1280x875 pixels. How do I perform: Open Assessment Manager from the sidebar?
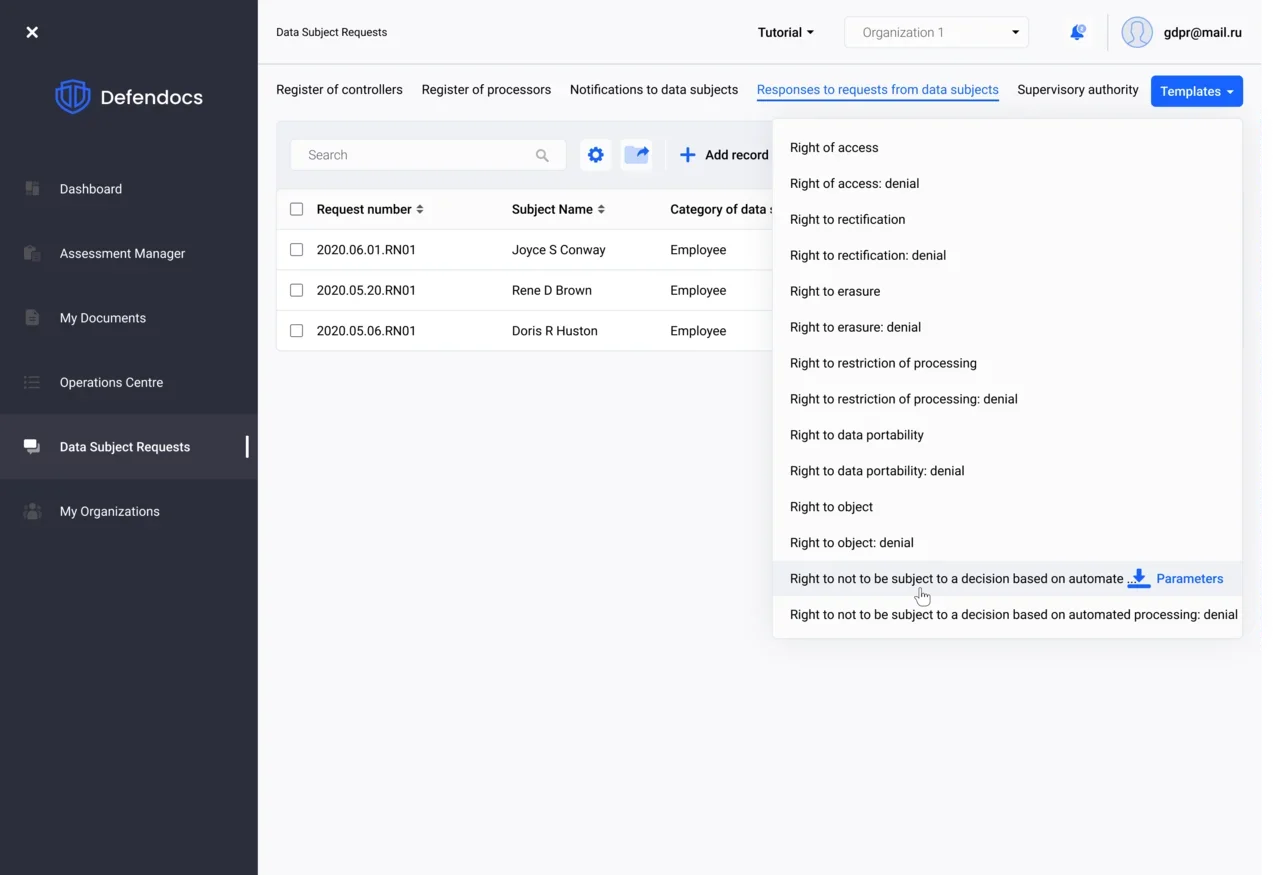(x=122, y=253)
